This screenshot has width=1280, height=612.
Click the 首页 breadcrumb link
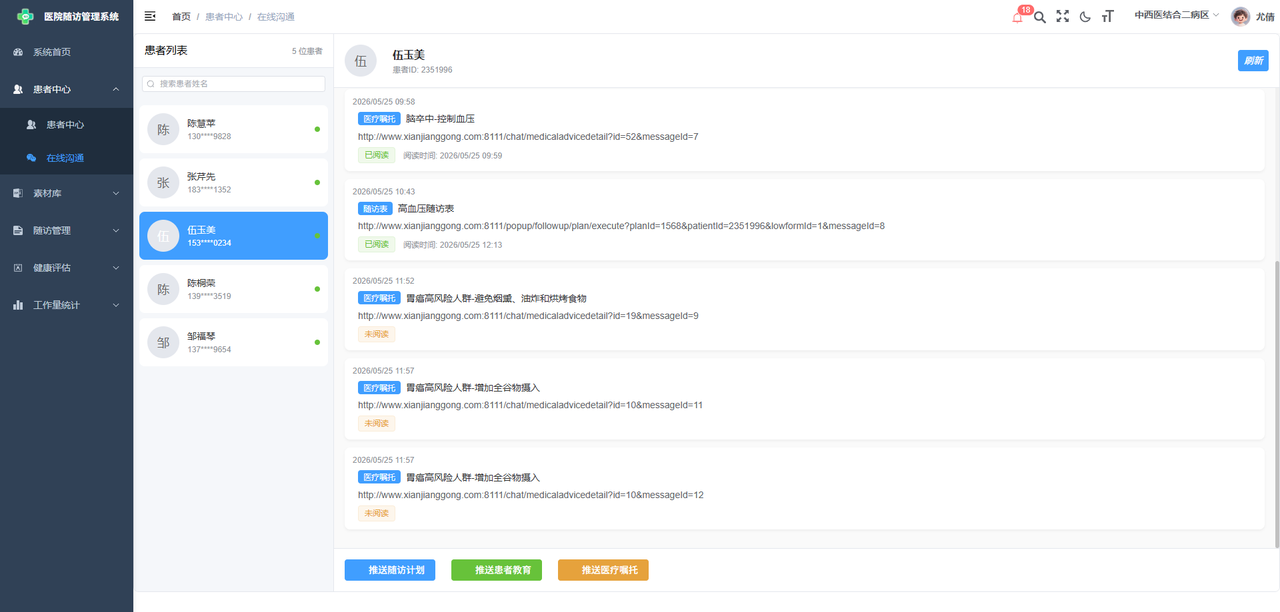pyautogui.click(x=181, y=17)
